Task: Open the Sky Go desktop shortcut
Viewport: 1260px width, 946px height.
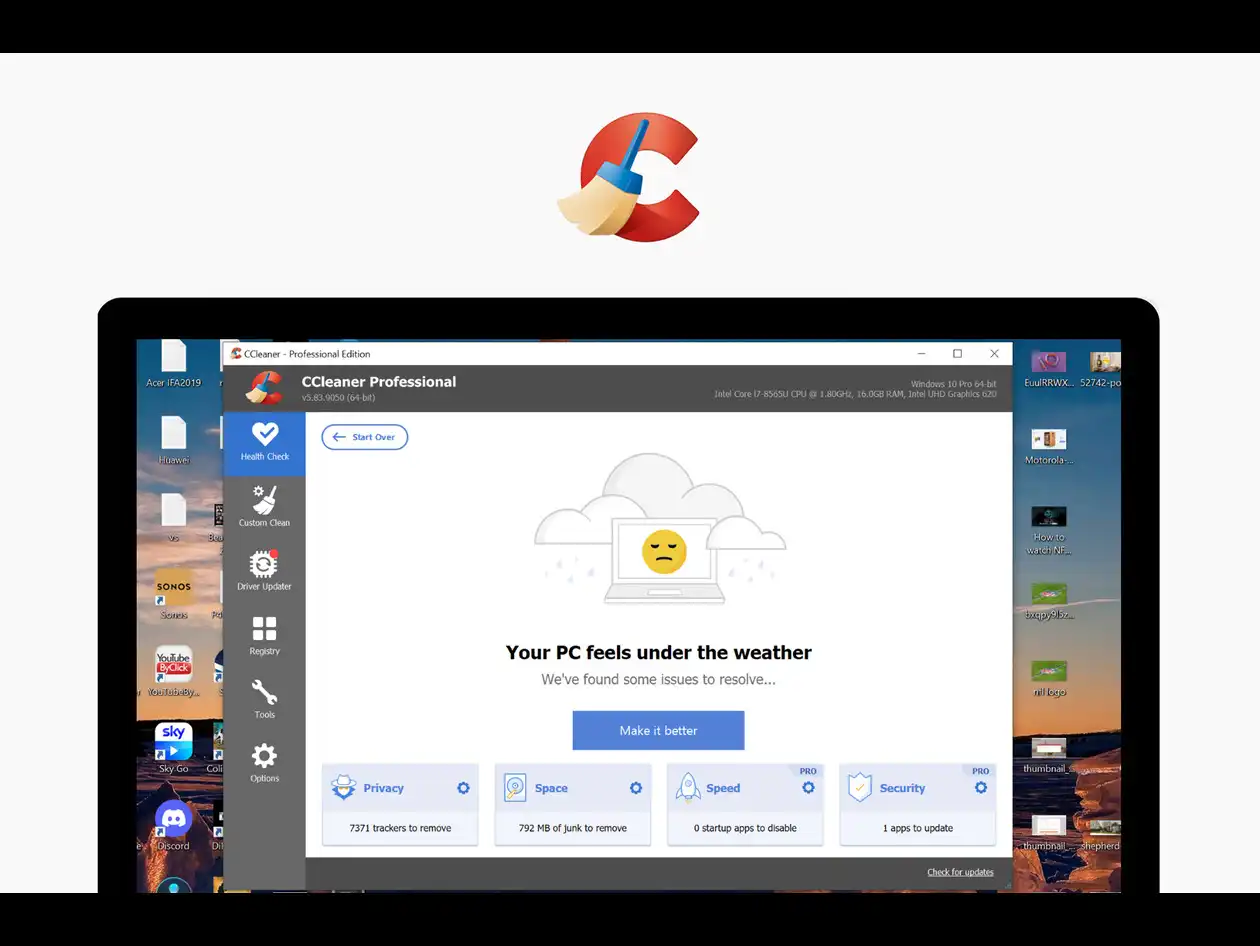Action: tap(173, 746)
